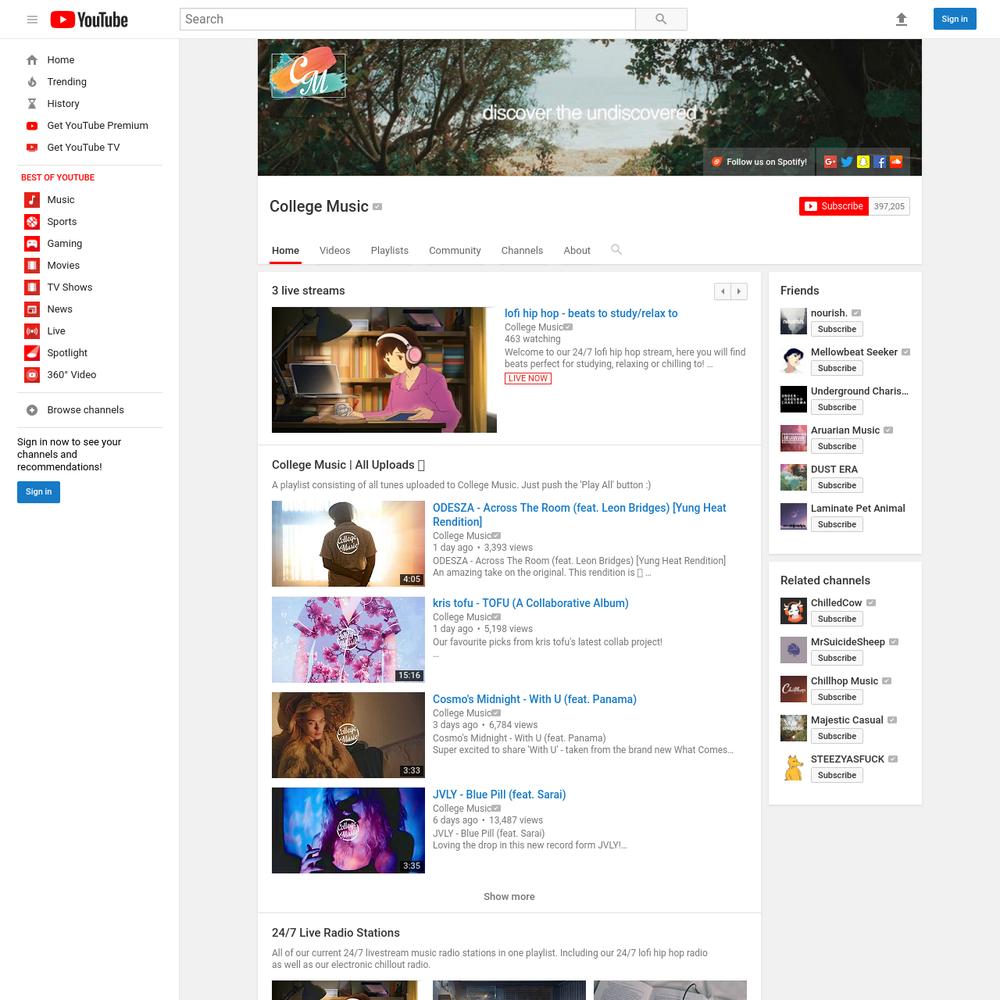Open ODESZA Across The Room thumbnail
This screenshot has width=1000, height=1000.
point(348,543)
